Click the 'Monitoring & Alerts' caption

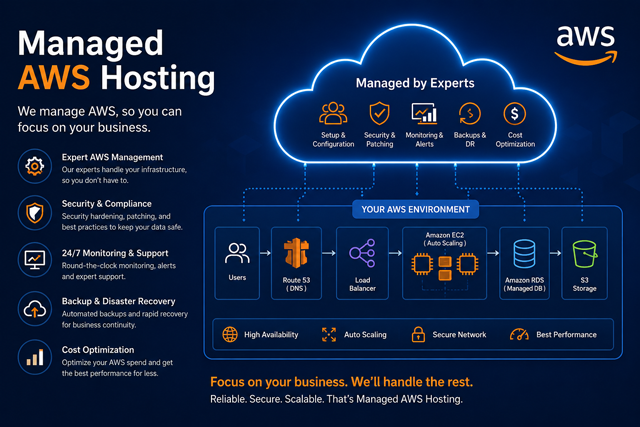coord(424,140)
